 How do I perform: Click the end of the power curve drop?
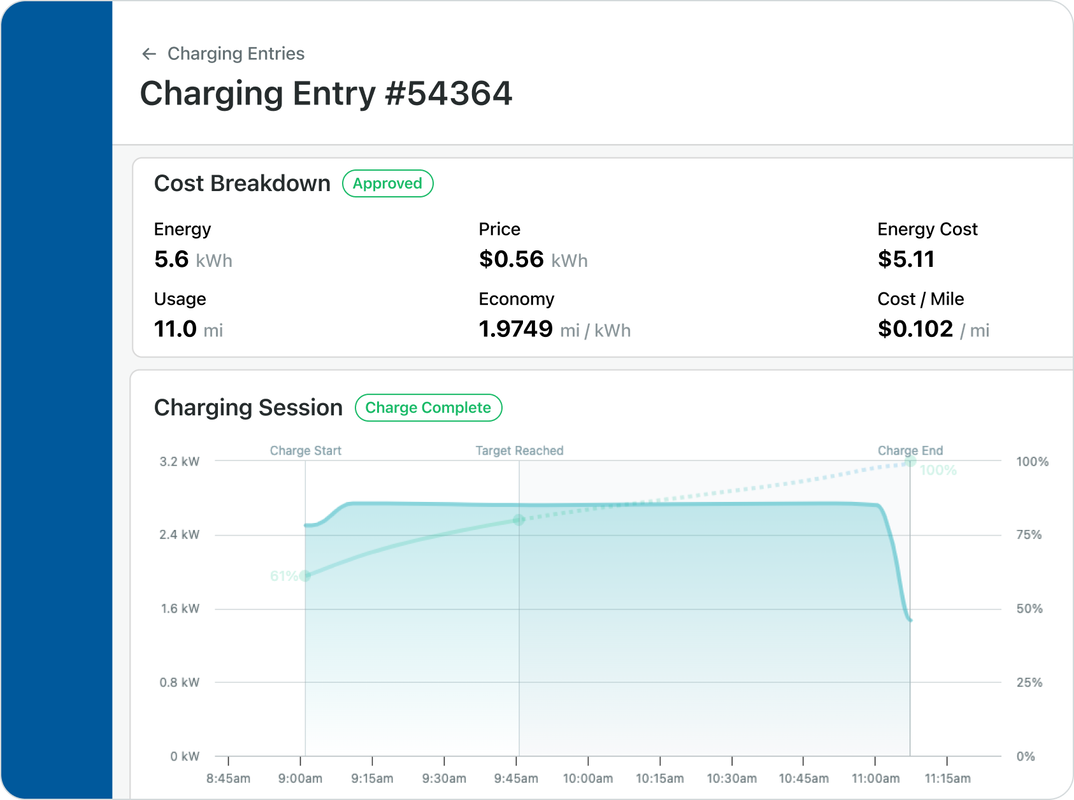910,621
